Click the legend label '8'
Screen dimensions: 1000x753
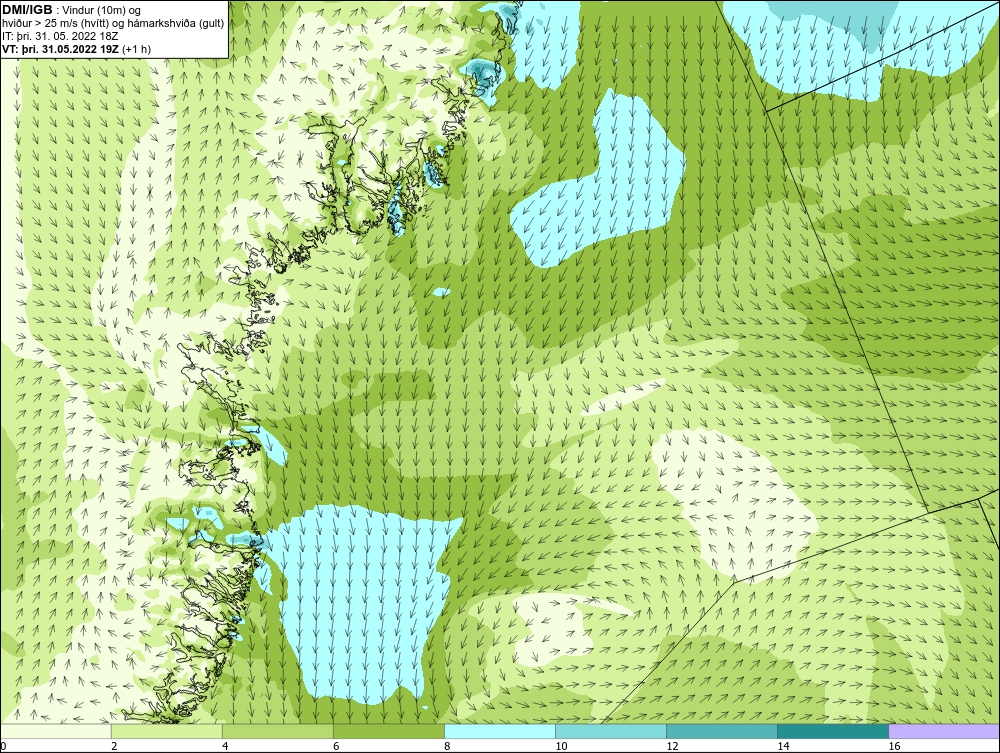pos(447,746)
